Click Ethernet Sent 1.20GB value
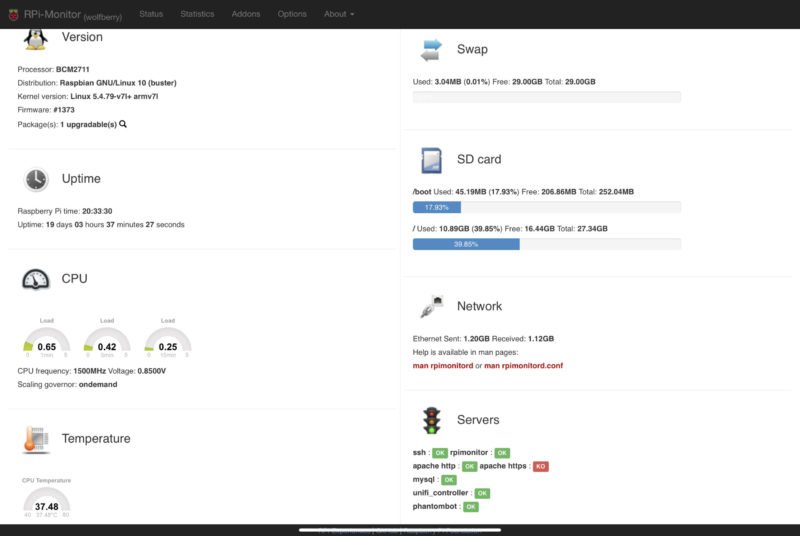This screenshot has width=800, height=536. click(477, 339)
